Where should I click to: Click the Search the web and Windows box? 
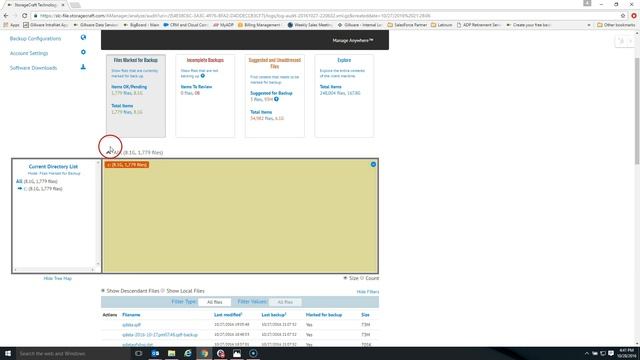(x=73, y=353)
